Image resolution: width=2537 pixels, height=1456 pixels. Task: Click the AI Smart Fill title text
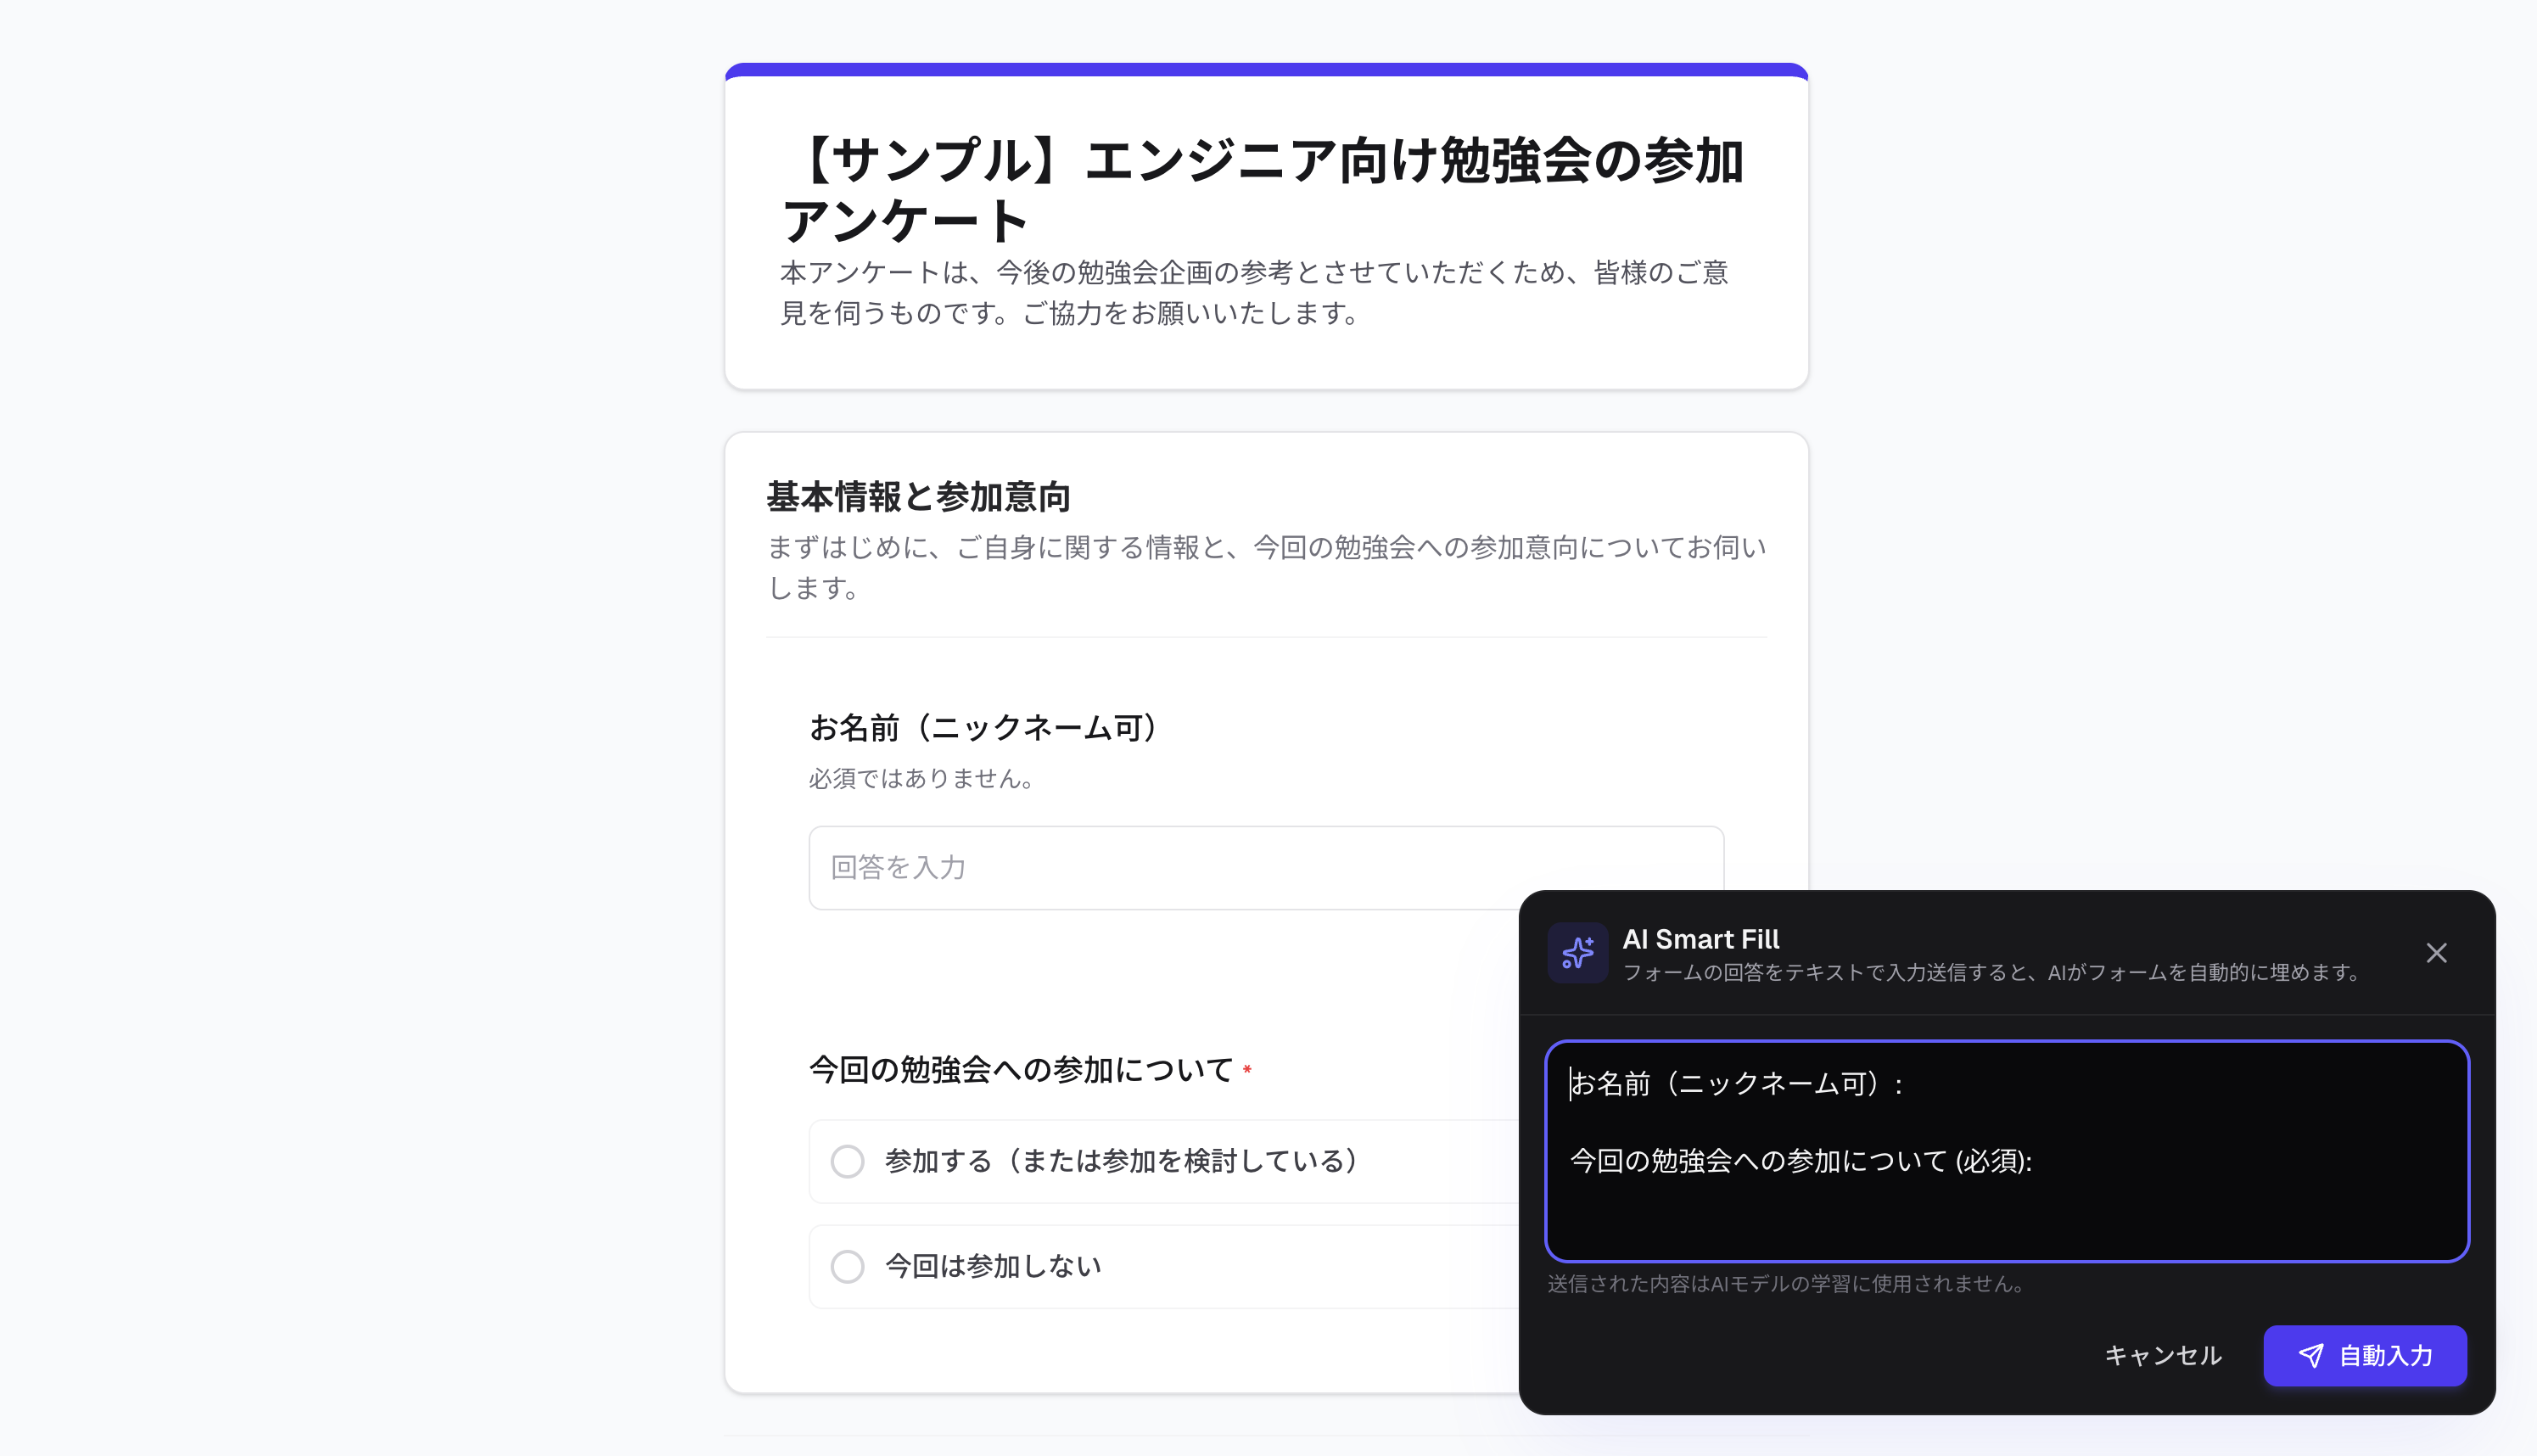point(1700,939)
